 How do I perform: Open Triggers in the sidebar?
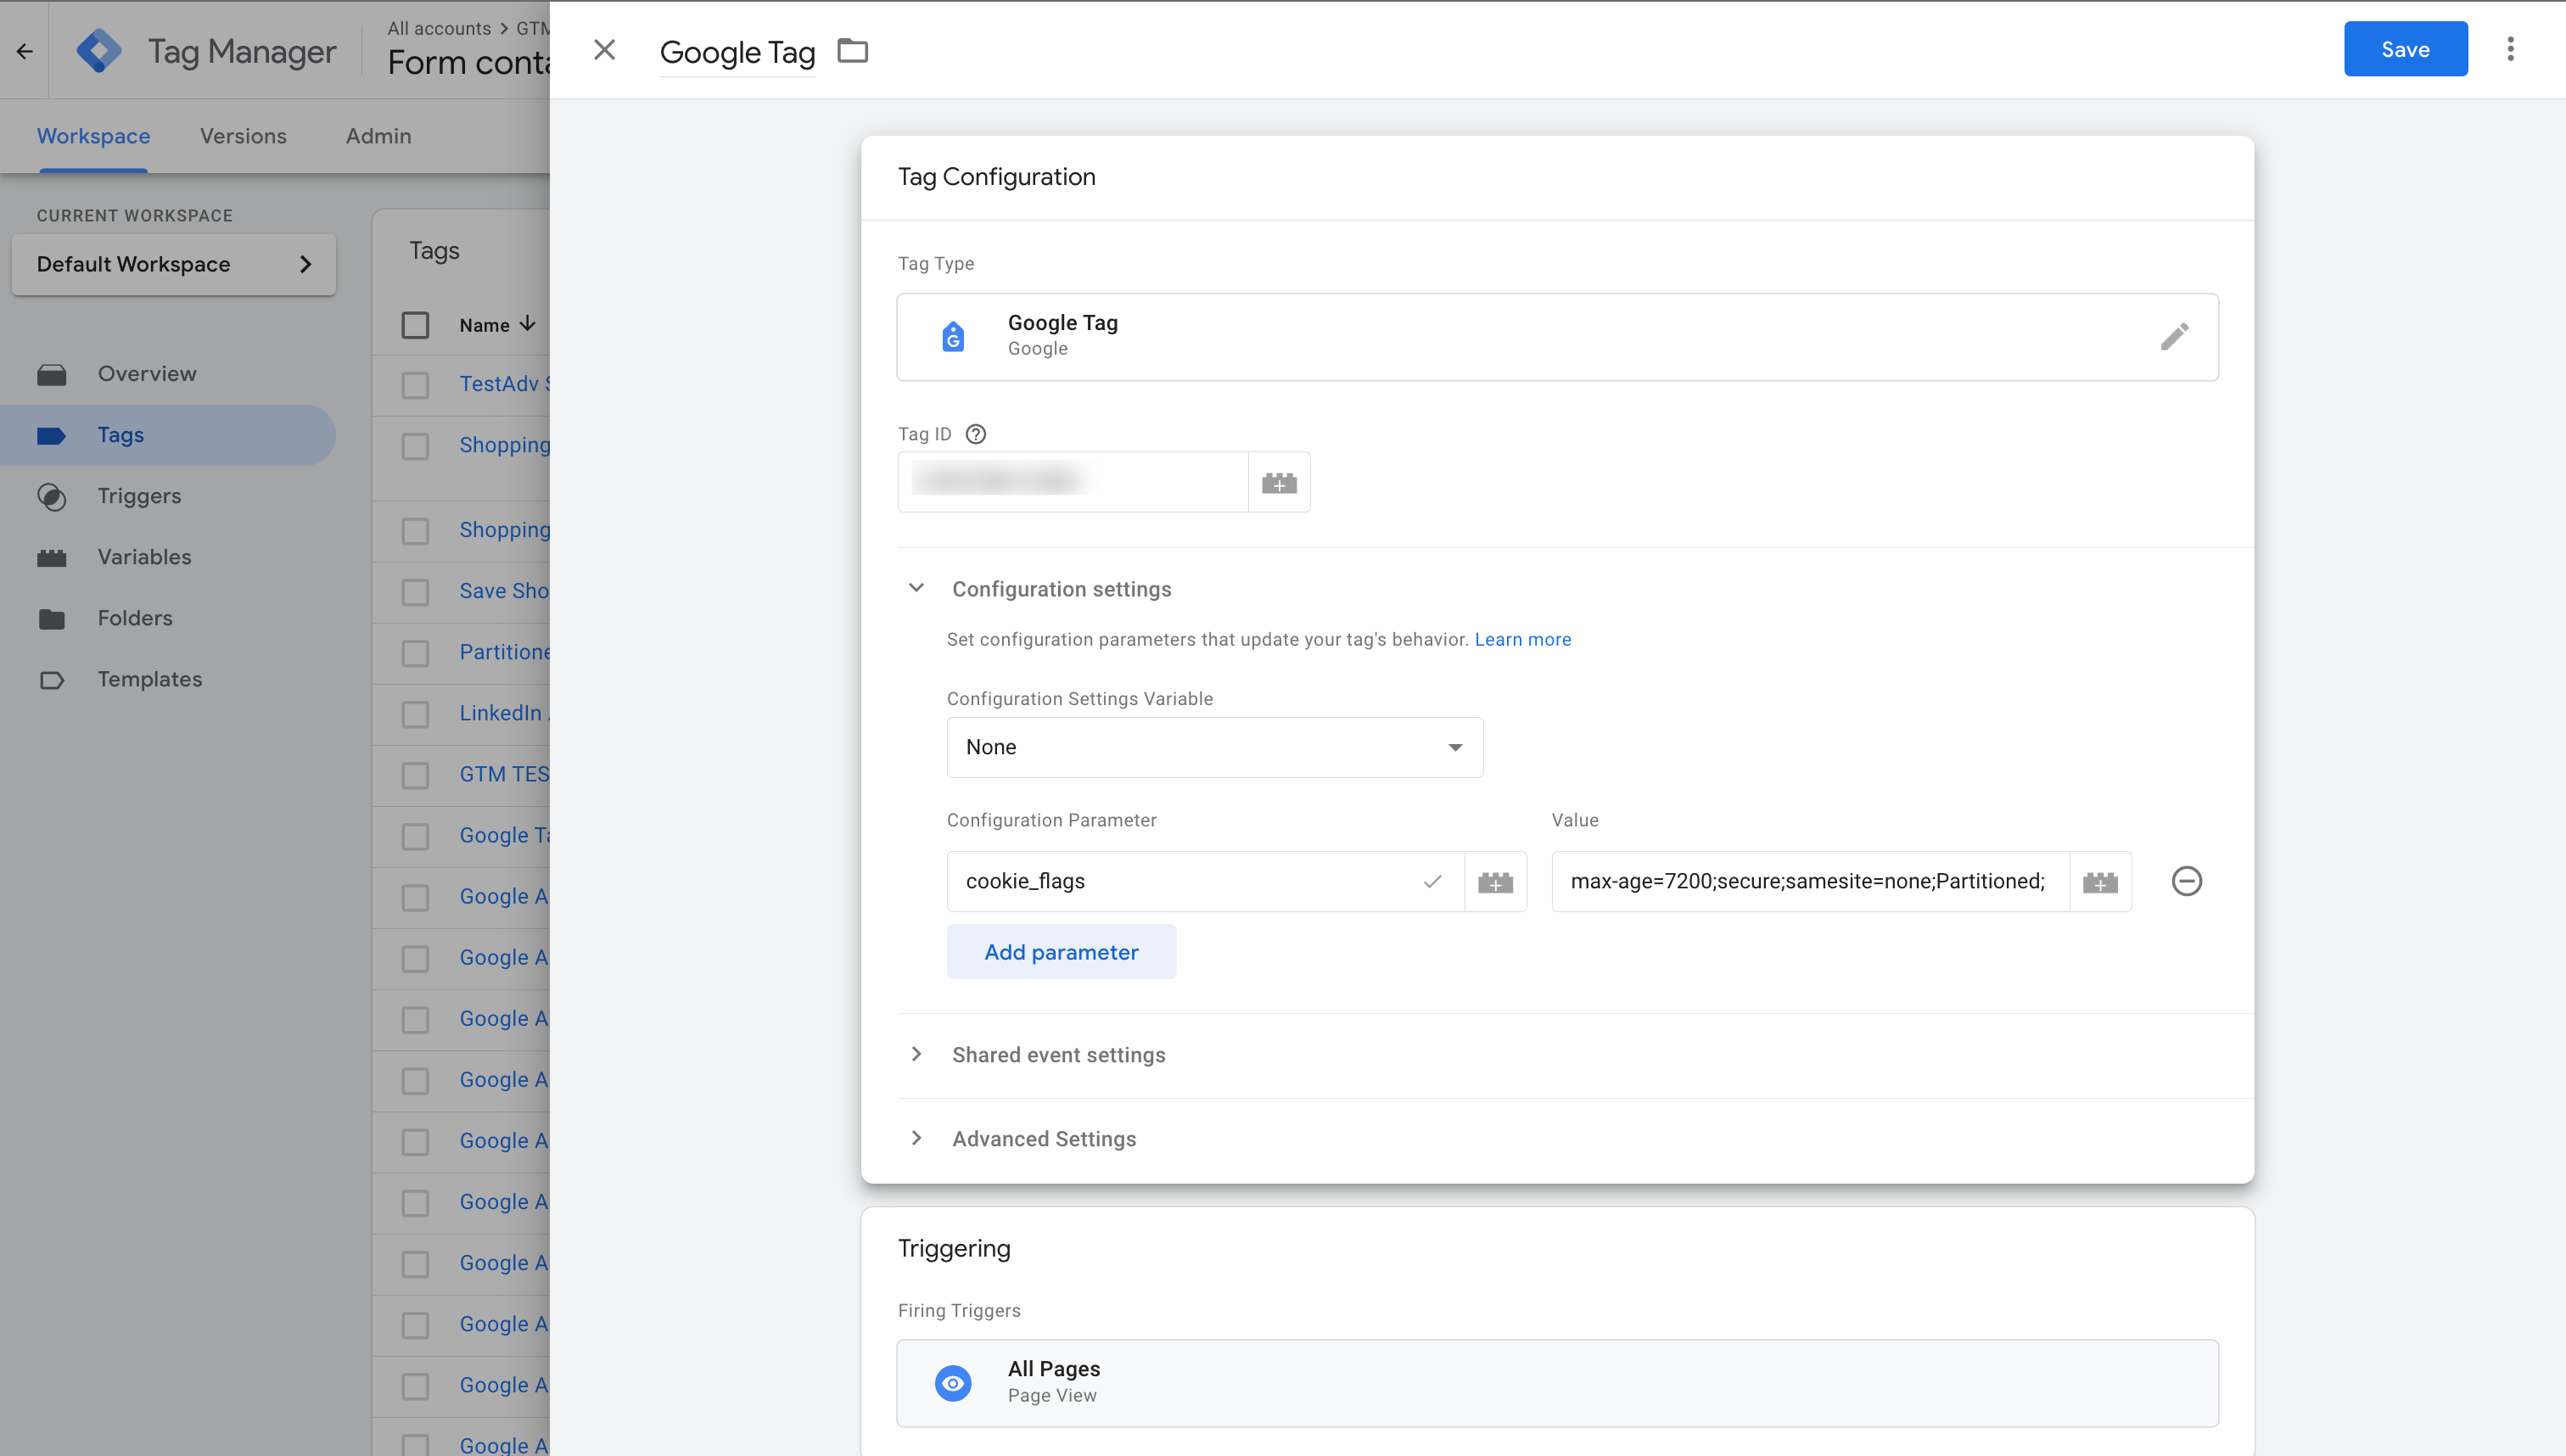click(x=139, y=496)
